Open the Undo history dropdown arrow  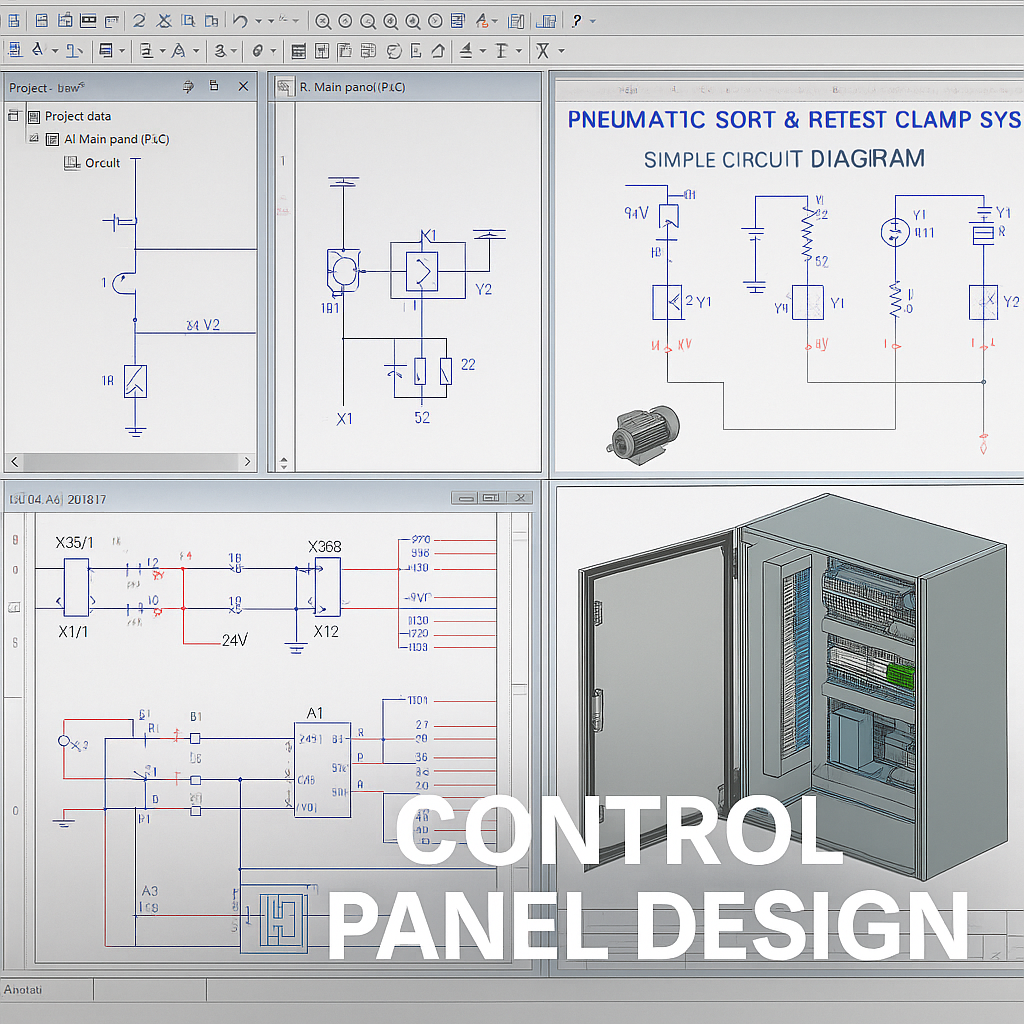(x=259, y=20)
